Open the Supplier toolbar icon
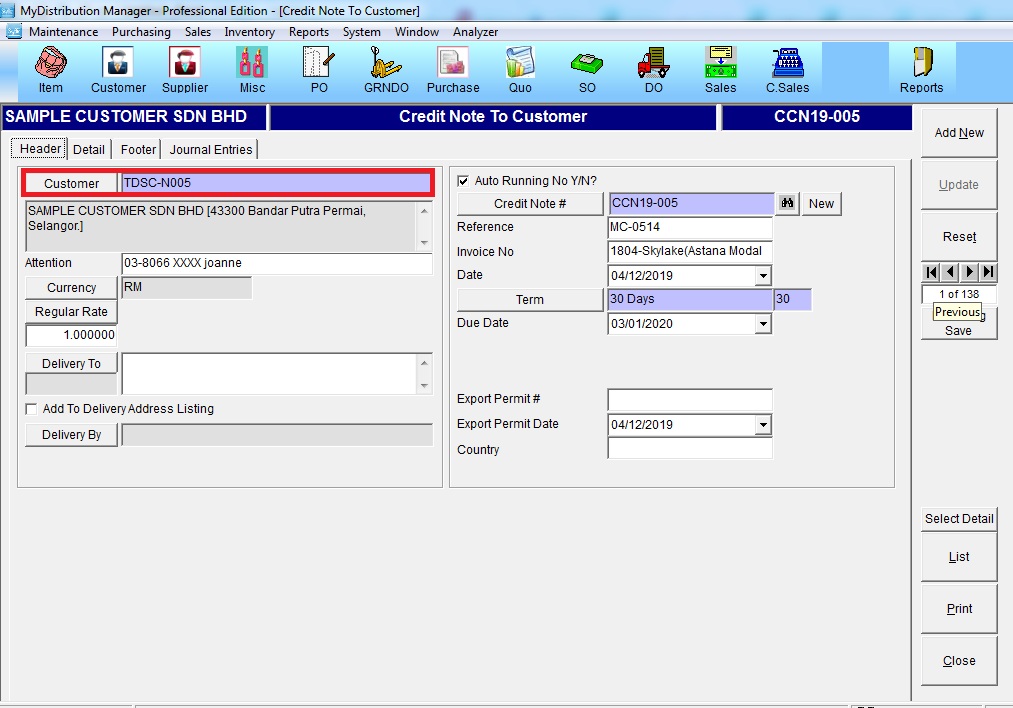1013x708 pixels. coord(184,64)
